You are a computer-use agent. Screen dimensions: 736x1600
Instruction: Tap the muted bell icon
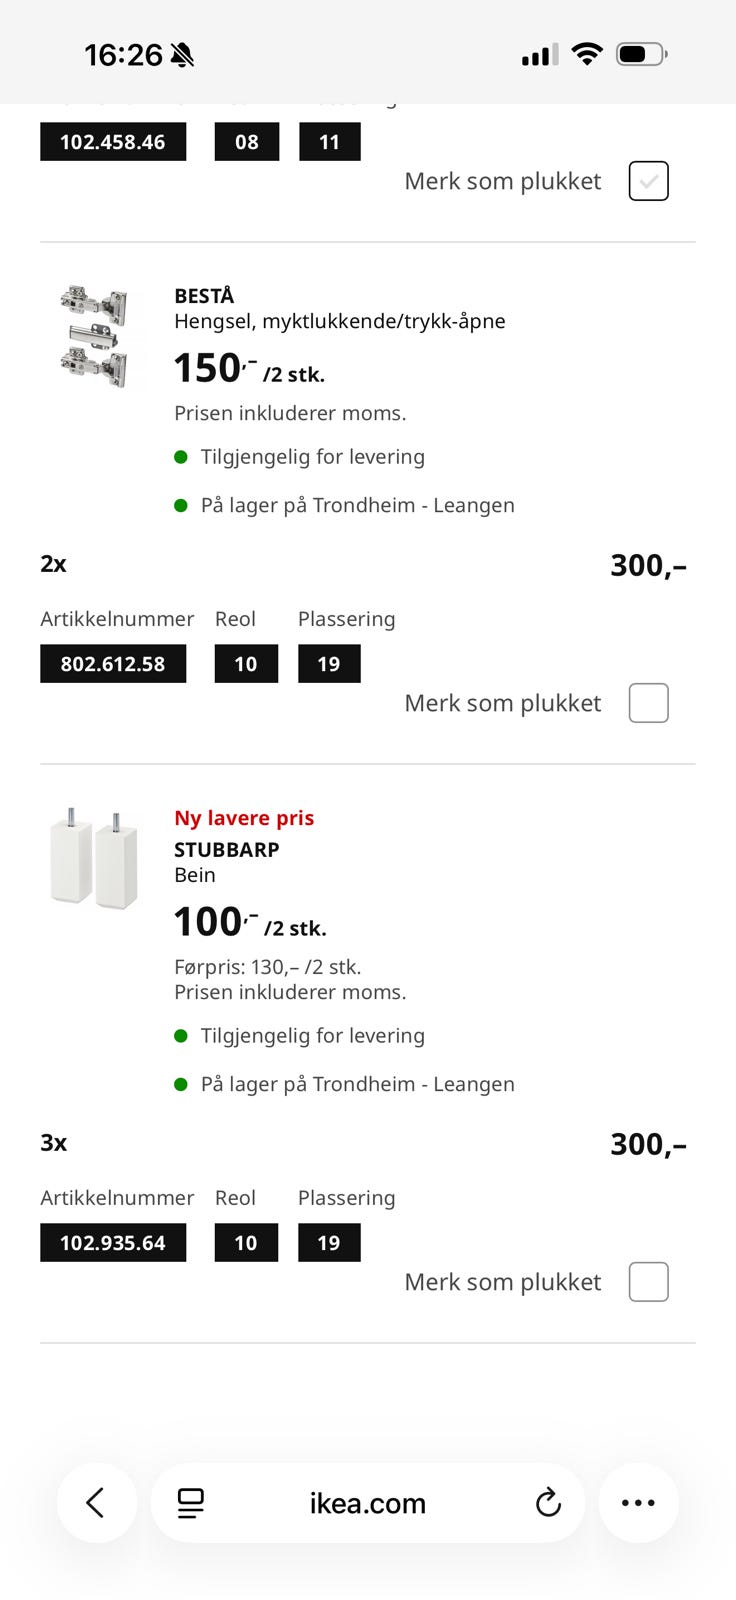(x=182, y=55)
